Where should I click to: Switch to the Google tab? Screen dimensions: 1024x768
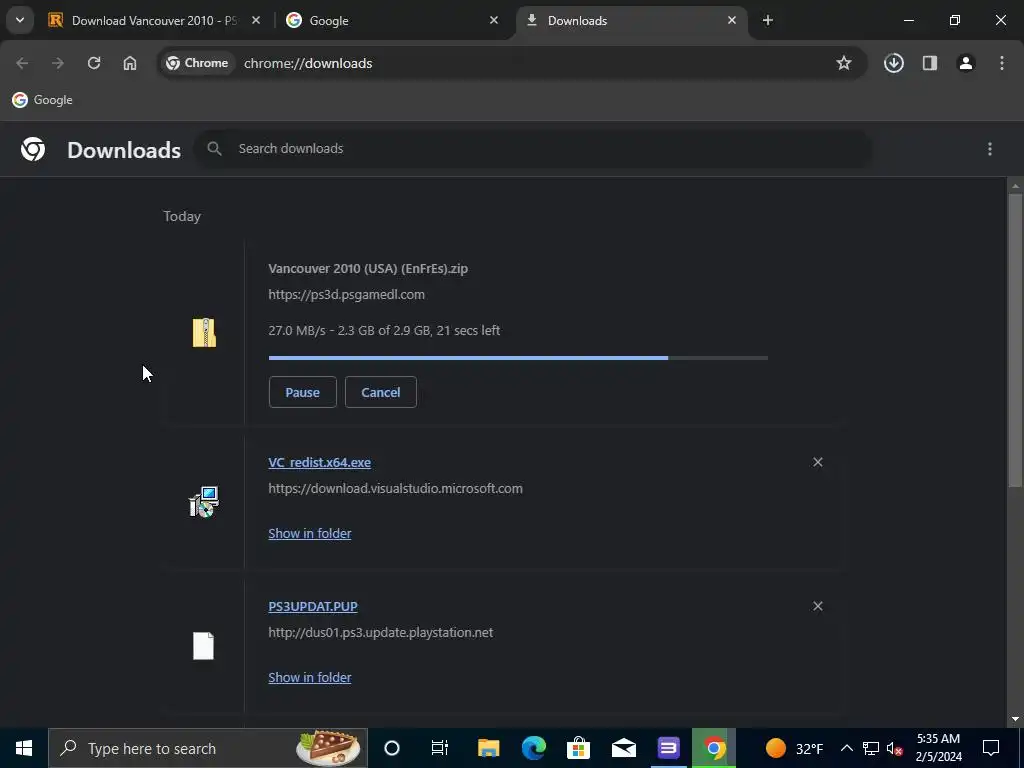[x=392, y=21]
